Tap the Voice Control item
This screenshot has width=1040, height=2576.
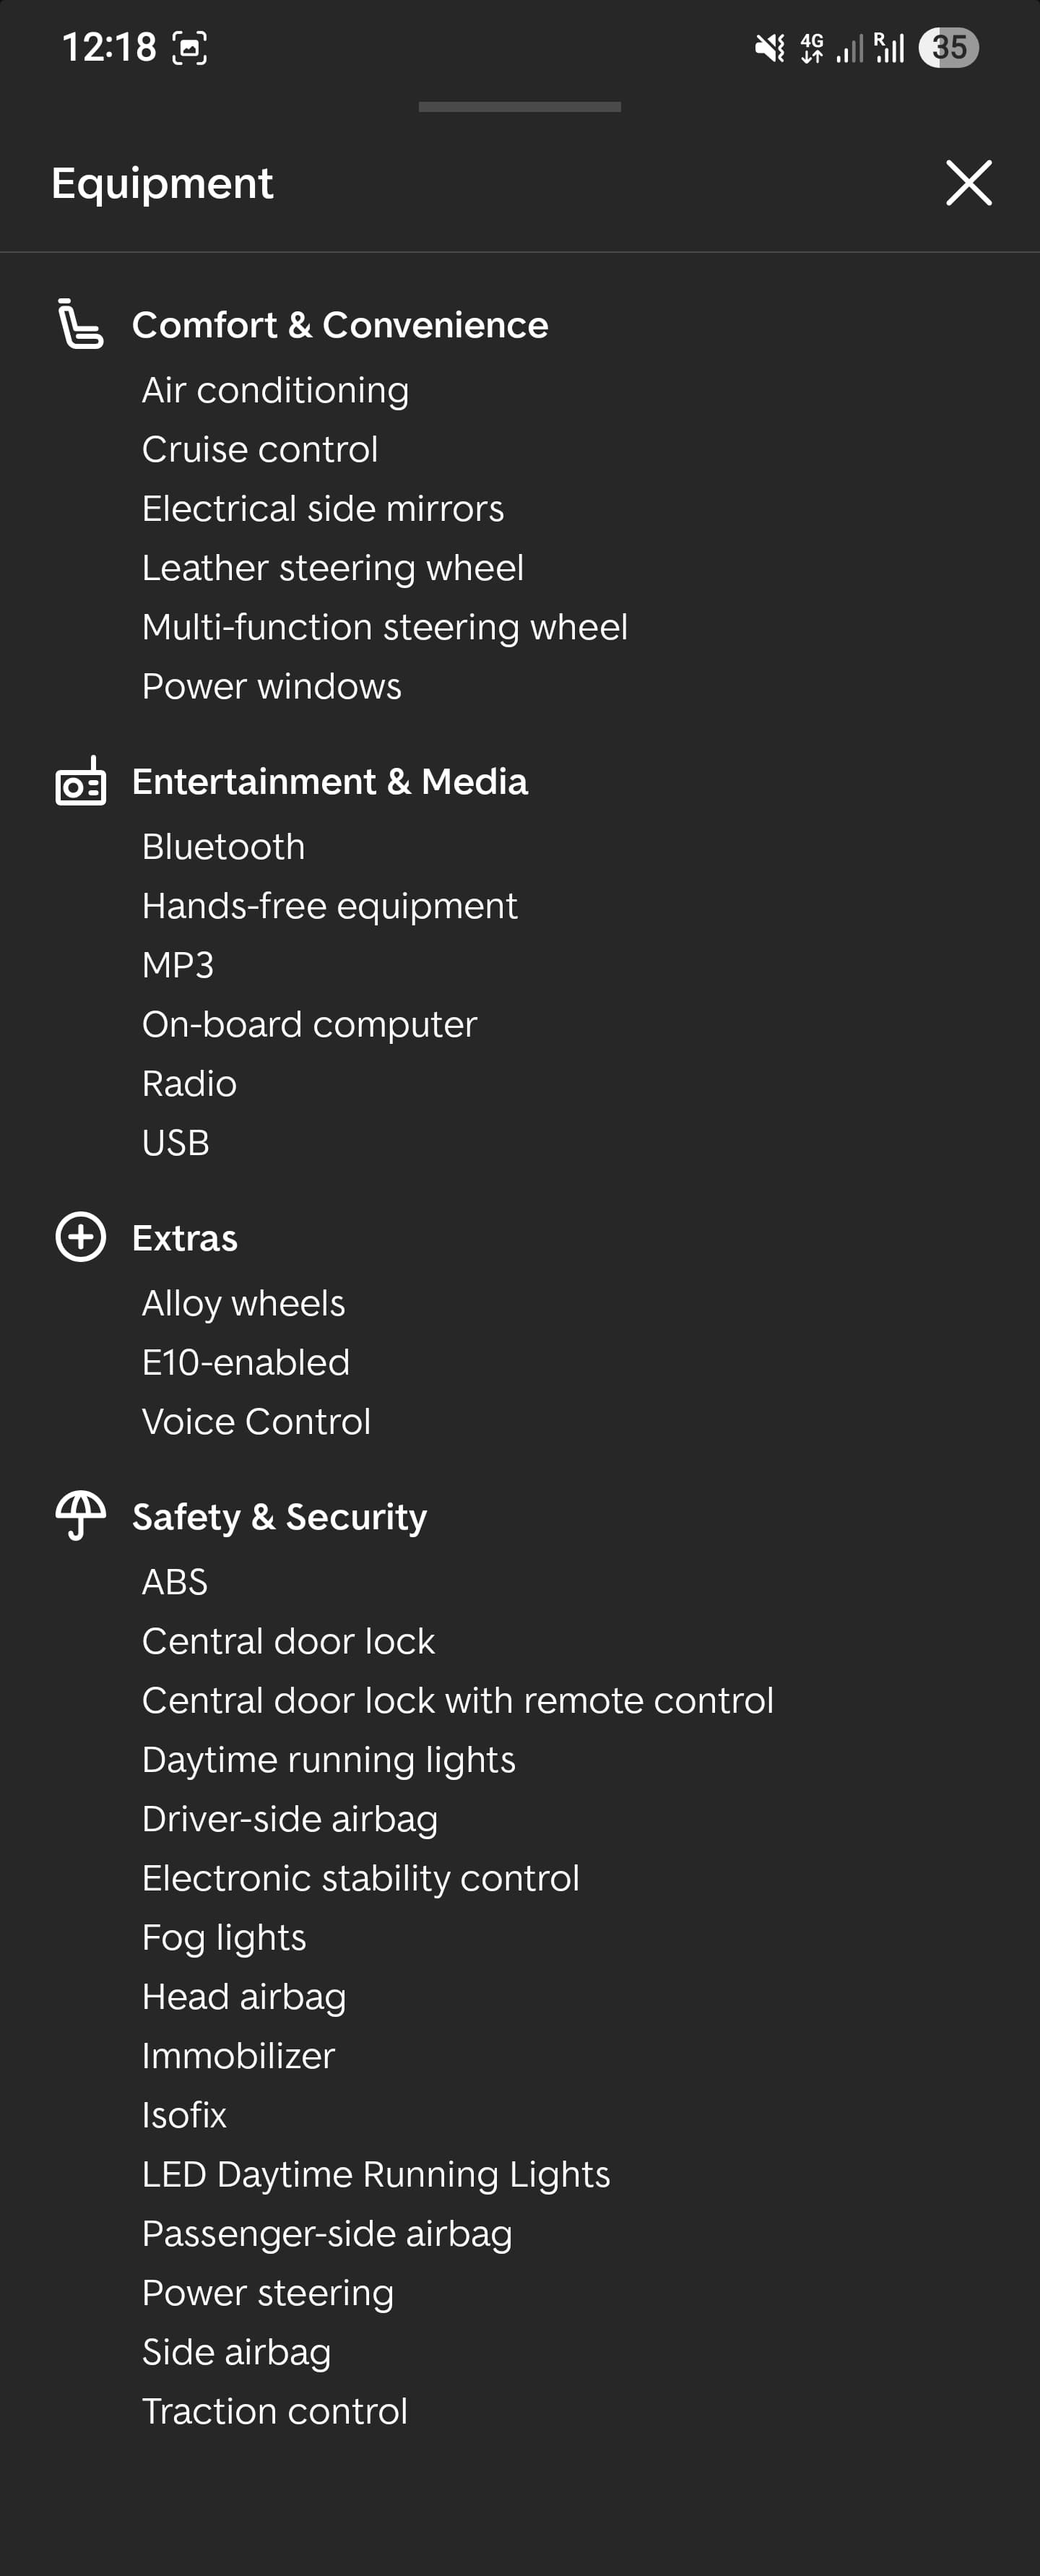tap(256, 1421)
